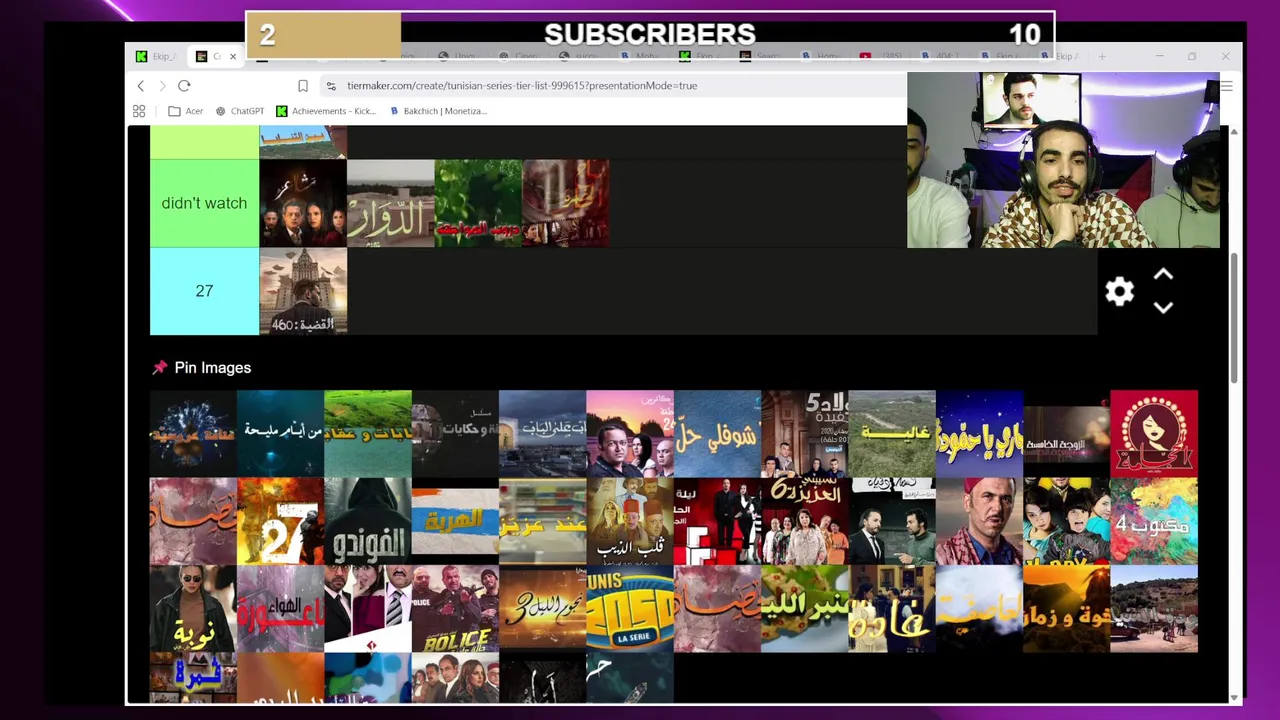
Task: Select the orange "27" series thumbnail
Action: [x=280, y=521]
